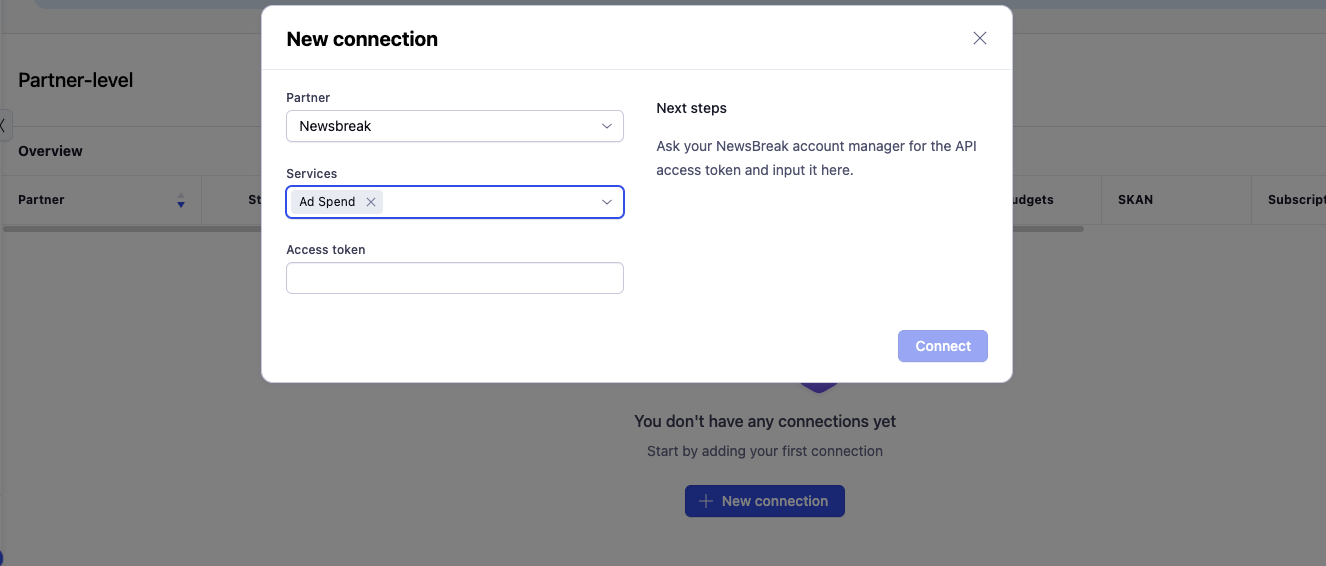1326x566 pixels.
Task: Click the Overview section label
Action: click(x=50, y=151)
